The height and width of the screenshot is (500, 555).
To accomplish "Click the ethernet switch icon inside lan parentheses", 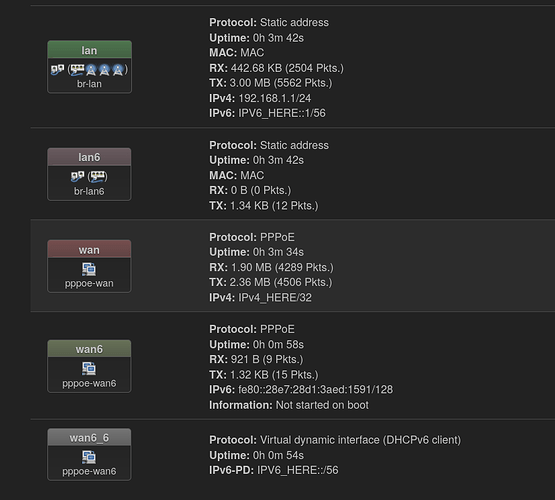I will (x=77, y=70).
